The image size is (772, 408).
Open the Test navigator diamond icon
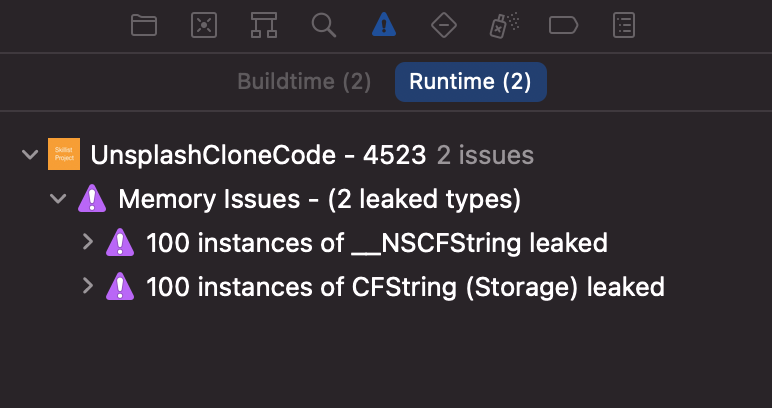coord(444,25)
